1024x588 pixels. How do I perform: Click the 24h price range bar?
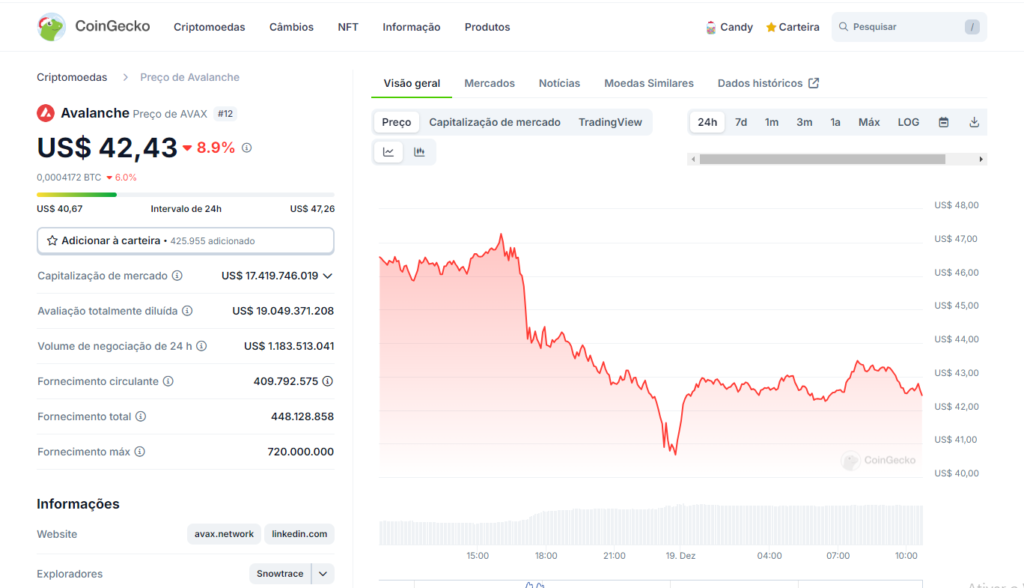click(185, 195)
